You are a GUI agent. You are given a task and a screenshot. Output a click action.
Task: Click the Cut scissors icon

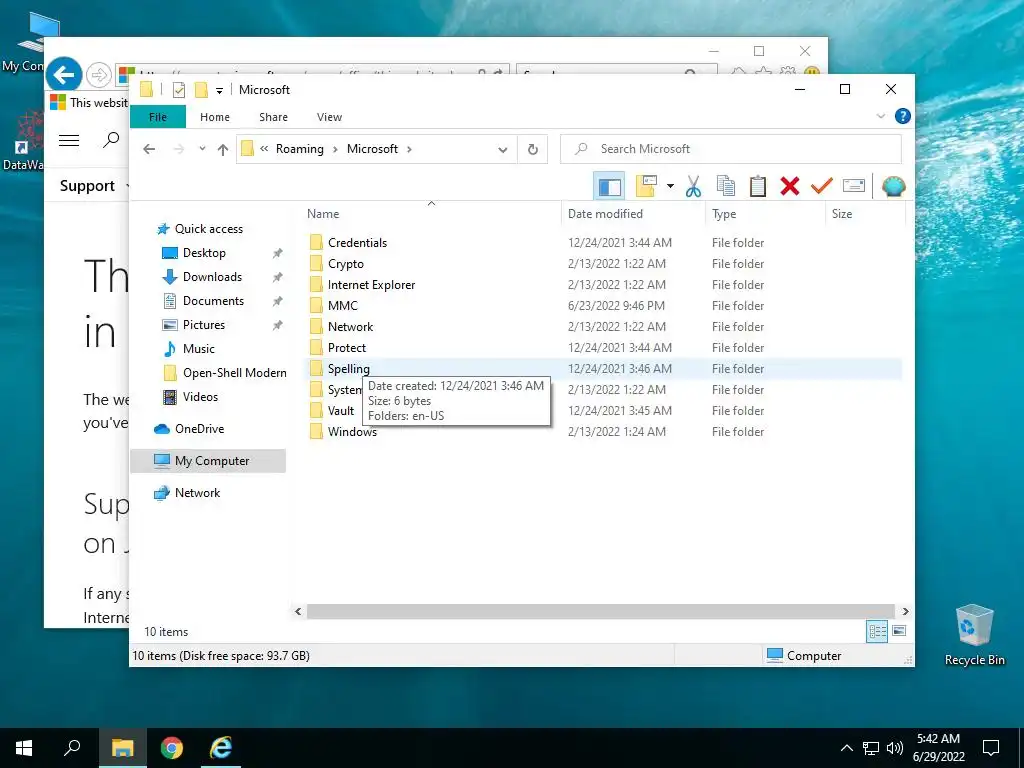click(x=693, y=186)
